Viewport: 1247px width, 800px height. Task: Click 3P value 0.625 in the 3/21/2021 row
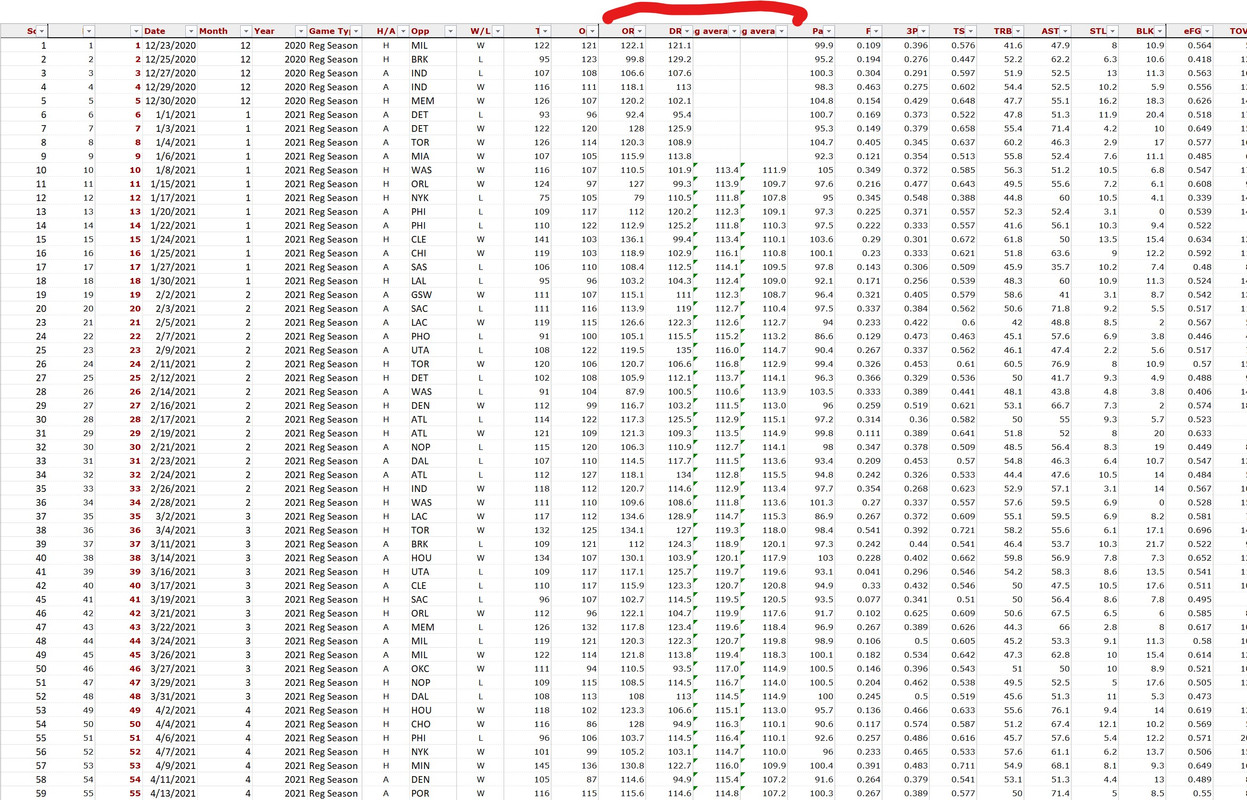pos(908,614)
